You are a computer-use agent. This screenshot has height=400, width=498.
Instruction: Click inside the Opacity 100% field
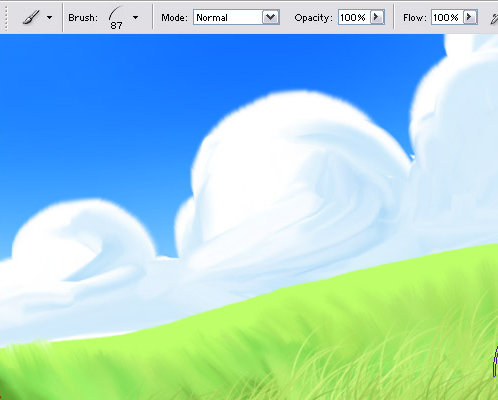click(x=354, y=17)
